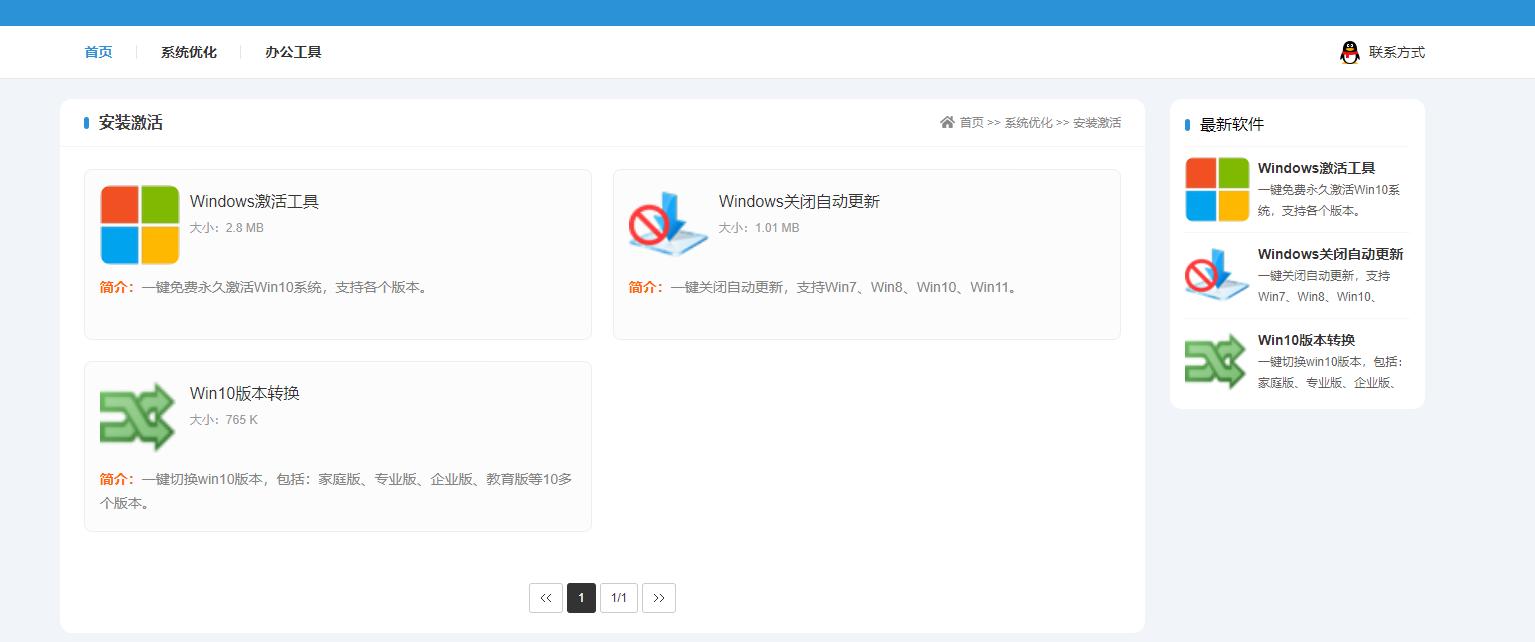Screen dimensions: 1535x642
Task: Click the 1/1 page indicator
Action: pos(619,597)
